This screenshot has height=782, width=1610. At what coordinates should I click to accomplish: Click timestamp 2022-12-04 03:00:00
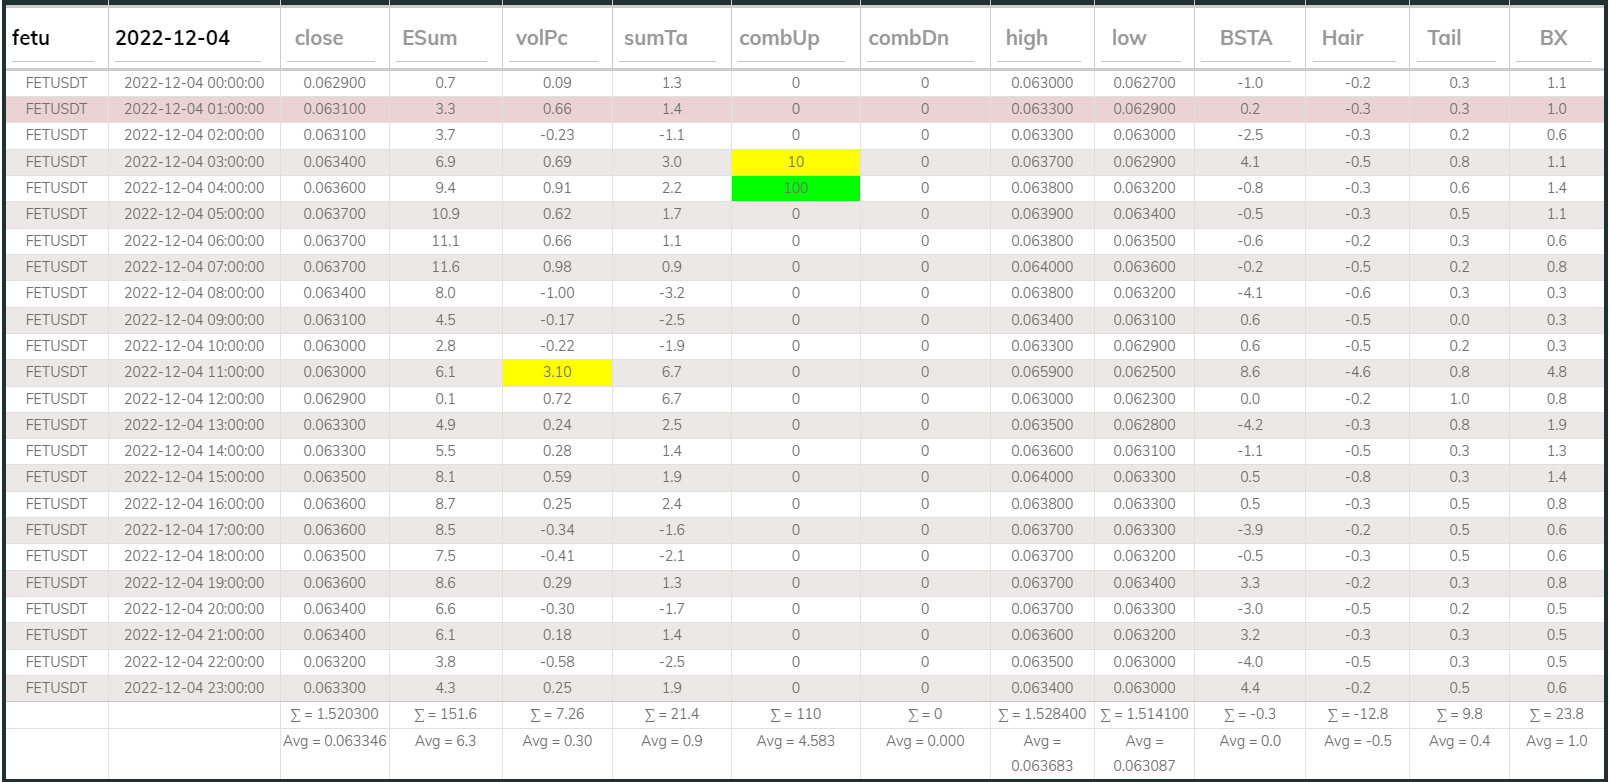[194, 162]
